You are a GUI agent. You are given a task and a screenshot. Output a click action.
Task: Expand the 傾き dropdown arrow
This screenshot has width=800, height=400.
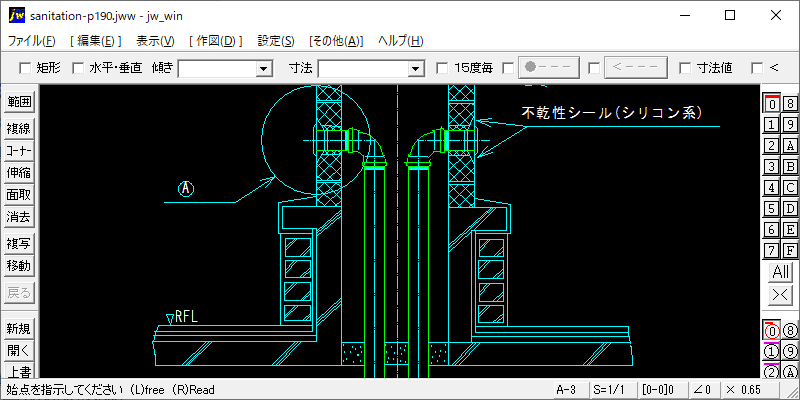(264, 68)
